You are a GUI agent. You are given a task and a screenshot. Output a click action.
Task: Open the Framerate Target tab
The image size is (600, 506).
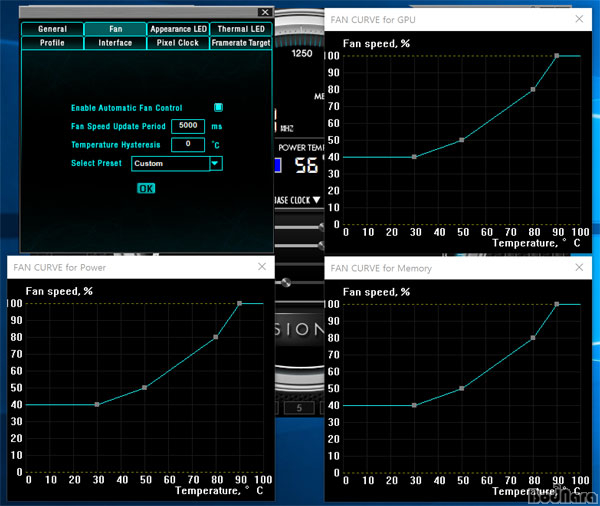tap(240, 43)
